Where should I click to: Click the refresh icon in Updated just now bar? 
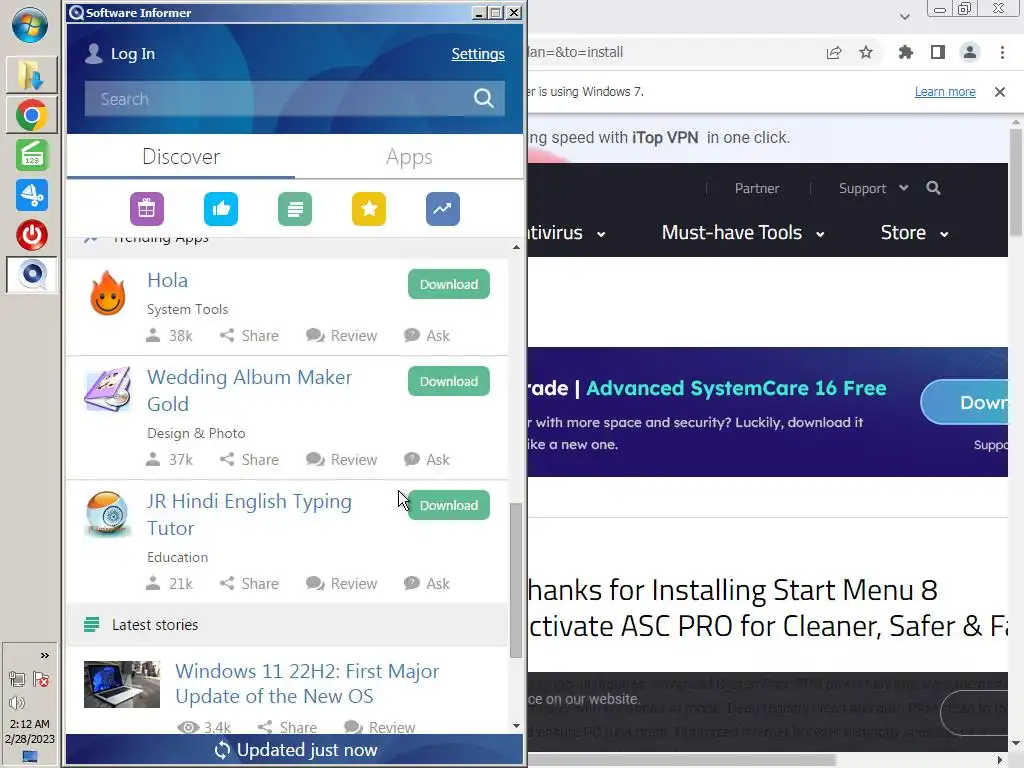(x=222, y=750)
